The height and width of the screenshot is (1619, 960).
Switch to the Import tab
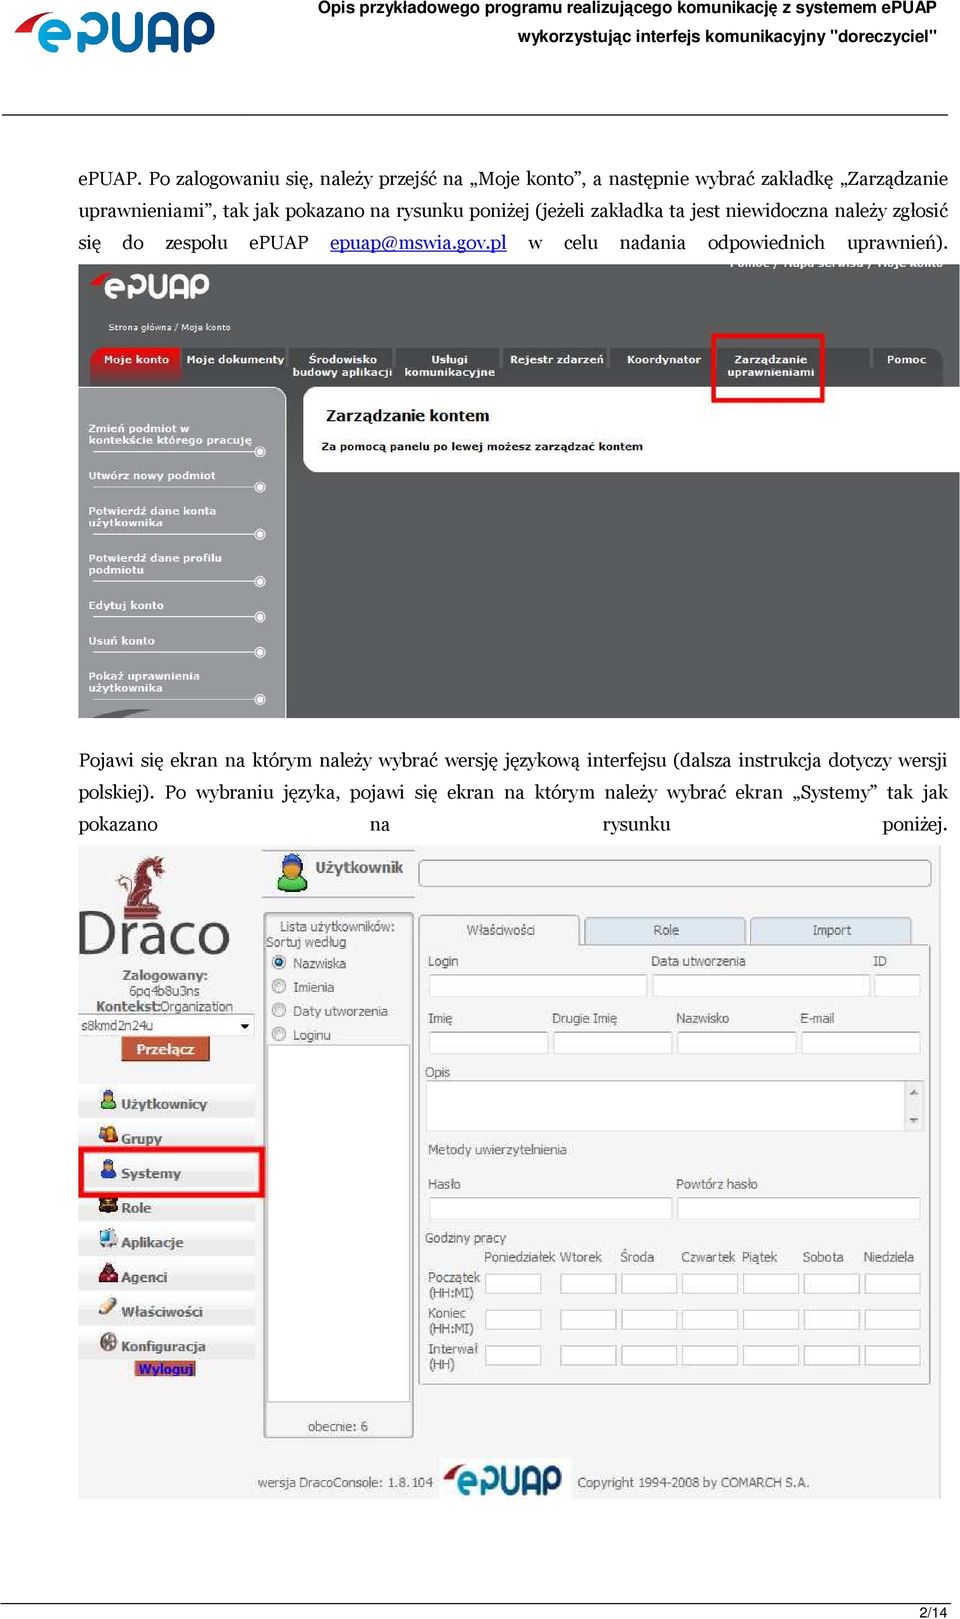(x=831, y=930)
